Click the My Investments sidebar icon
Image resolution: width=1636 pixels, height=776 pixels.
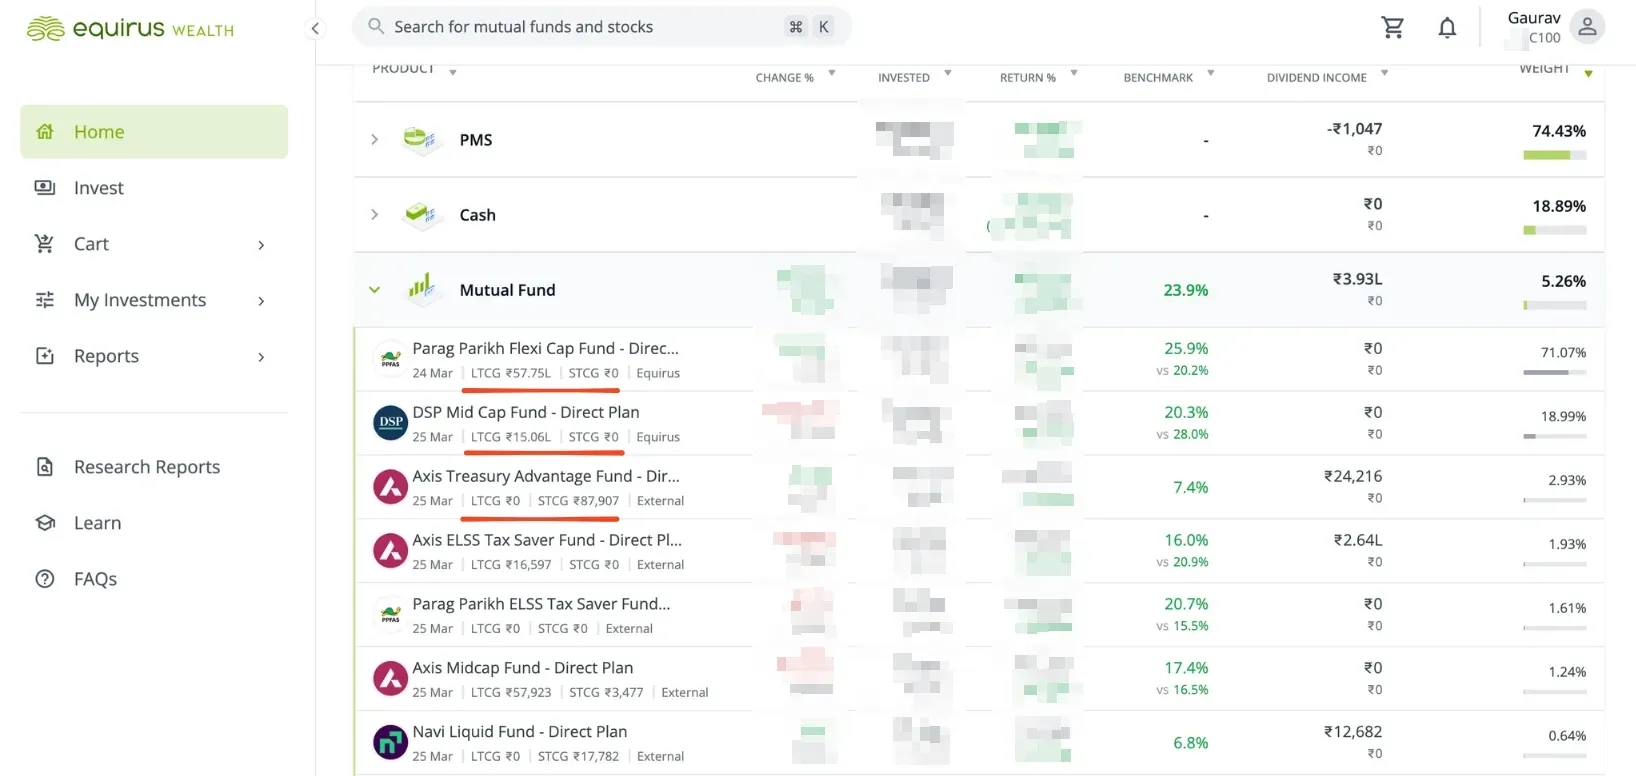[x=45, y=299]
